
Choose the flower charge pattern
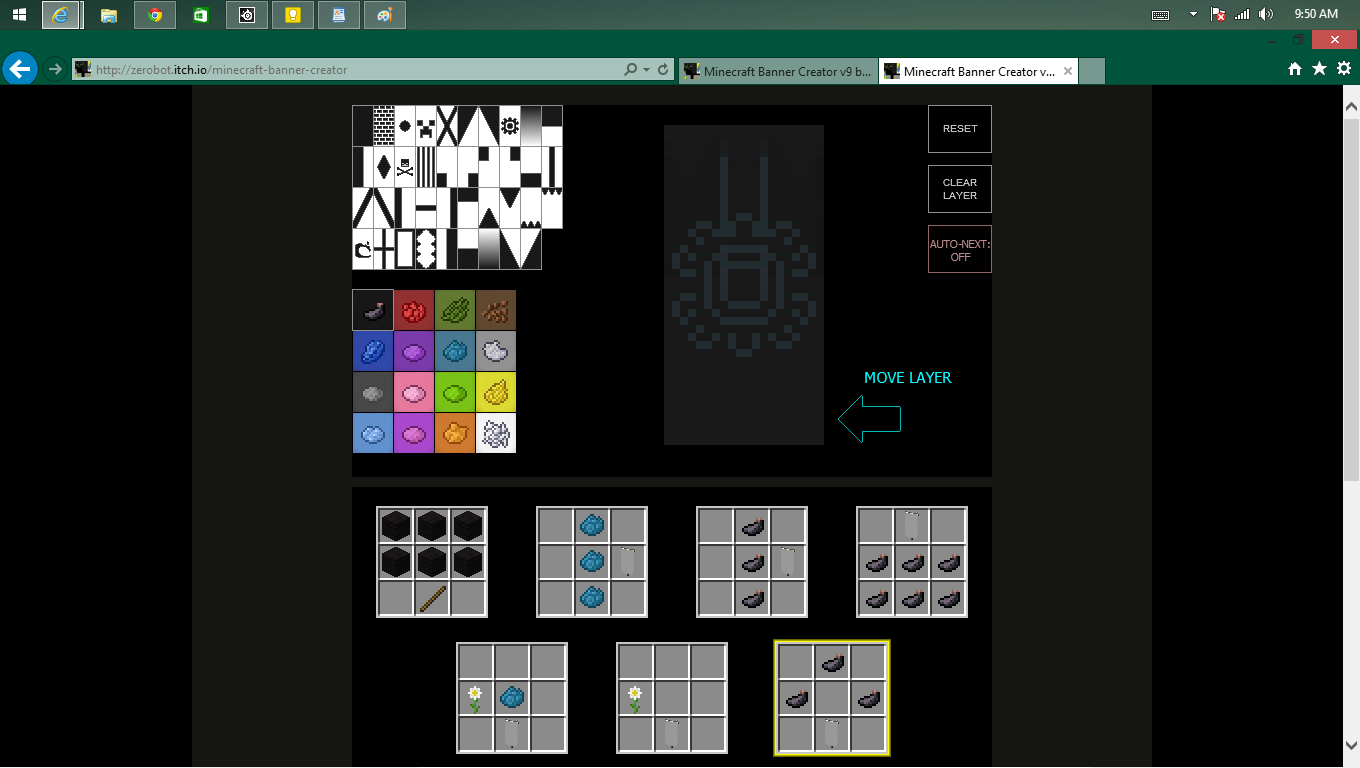coord(510,126)
